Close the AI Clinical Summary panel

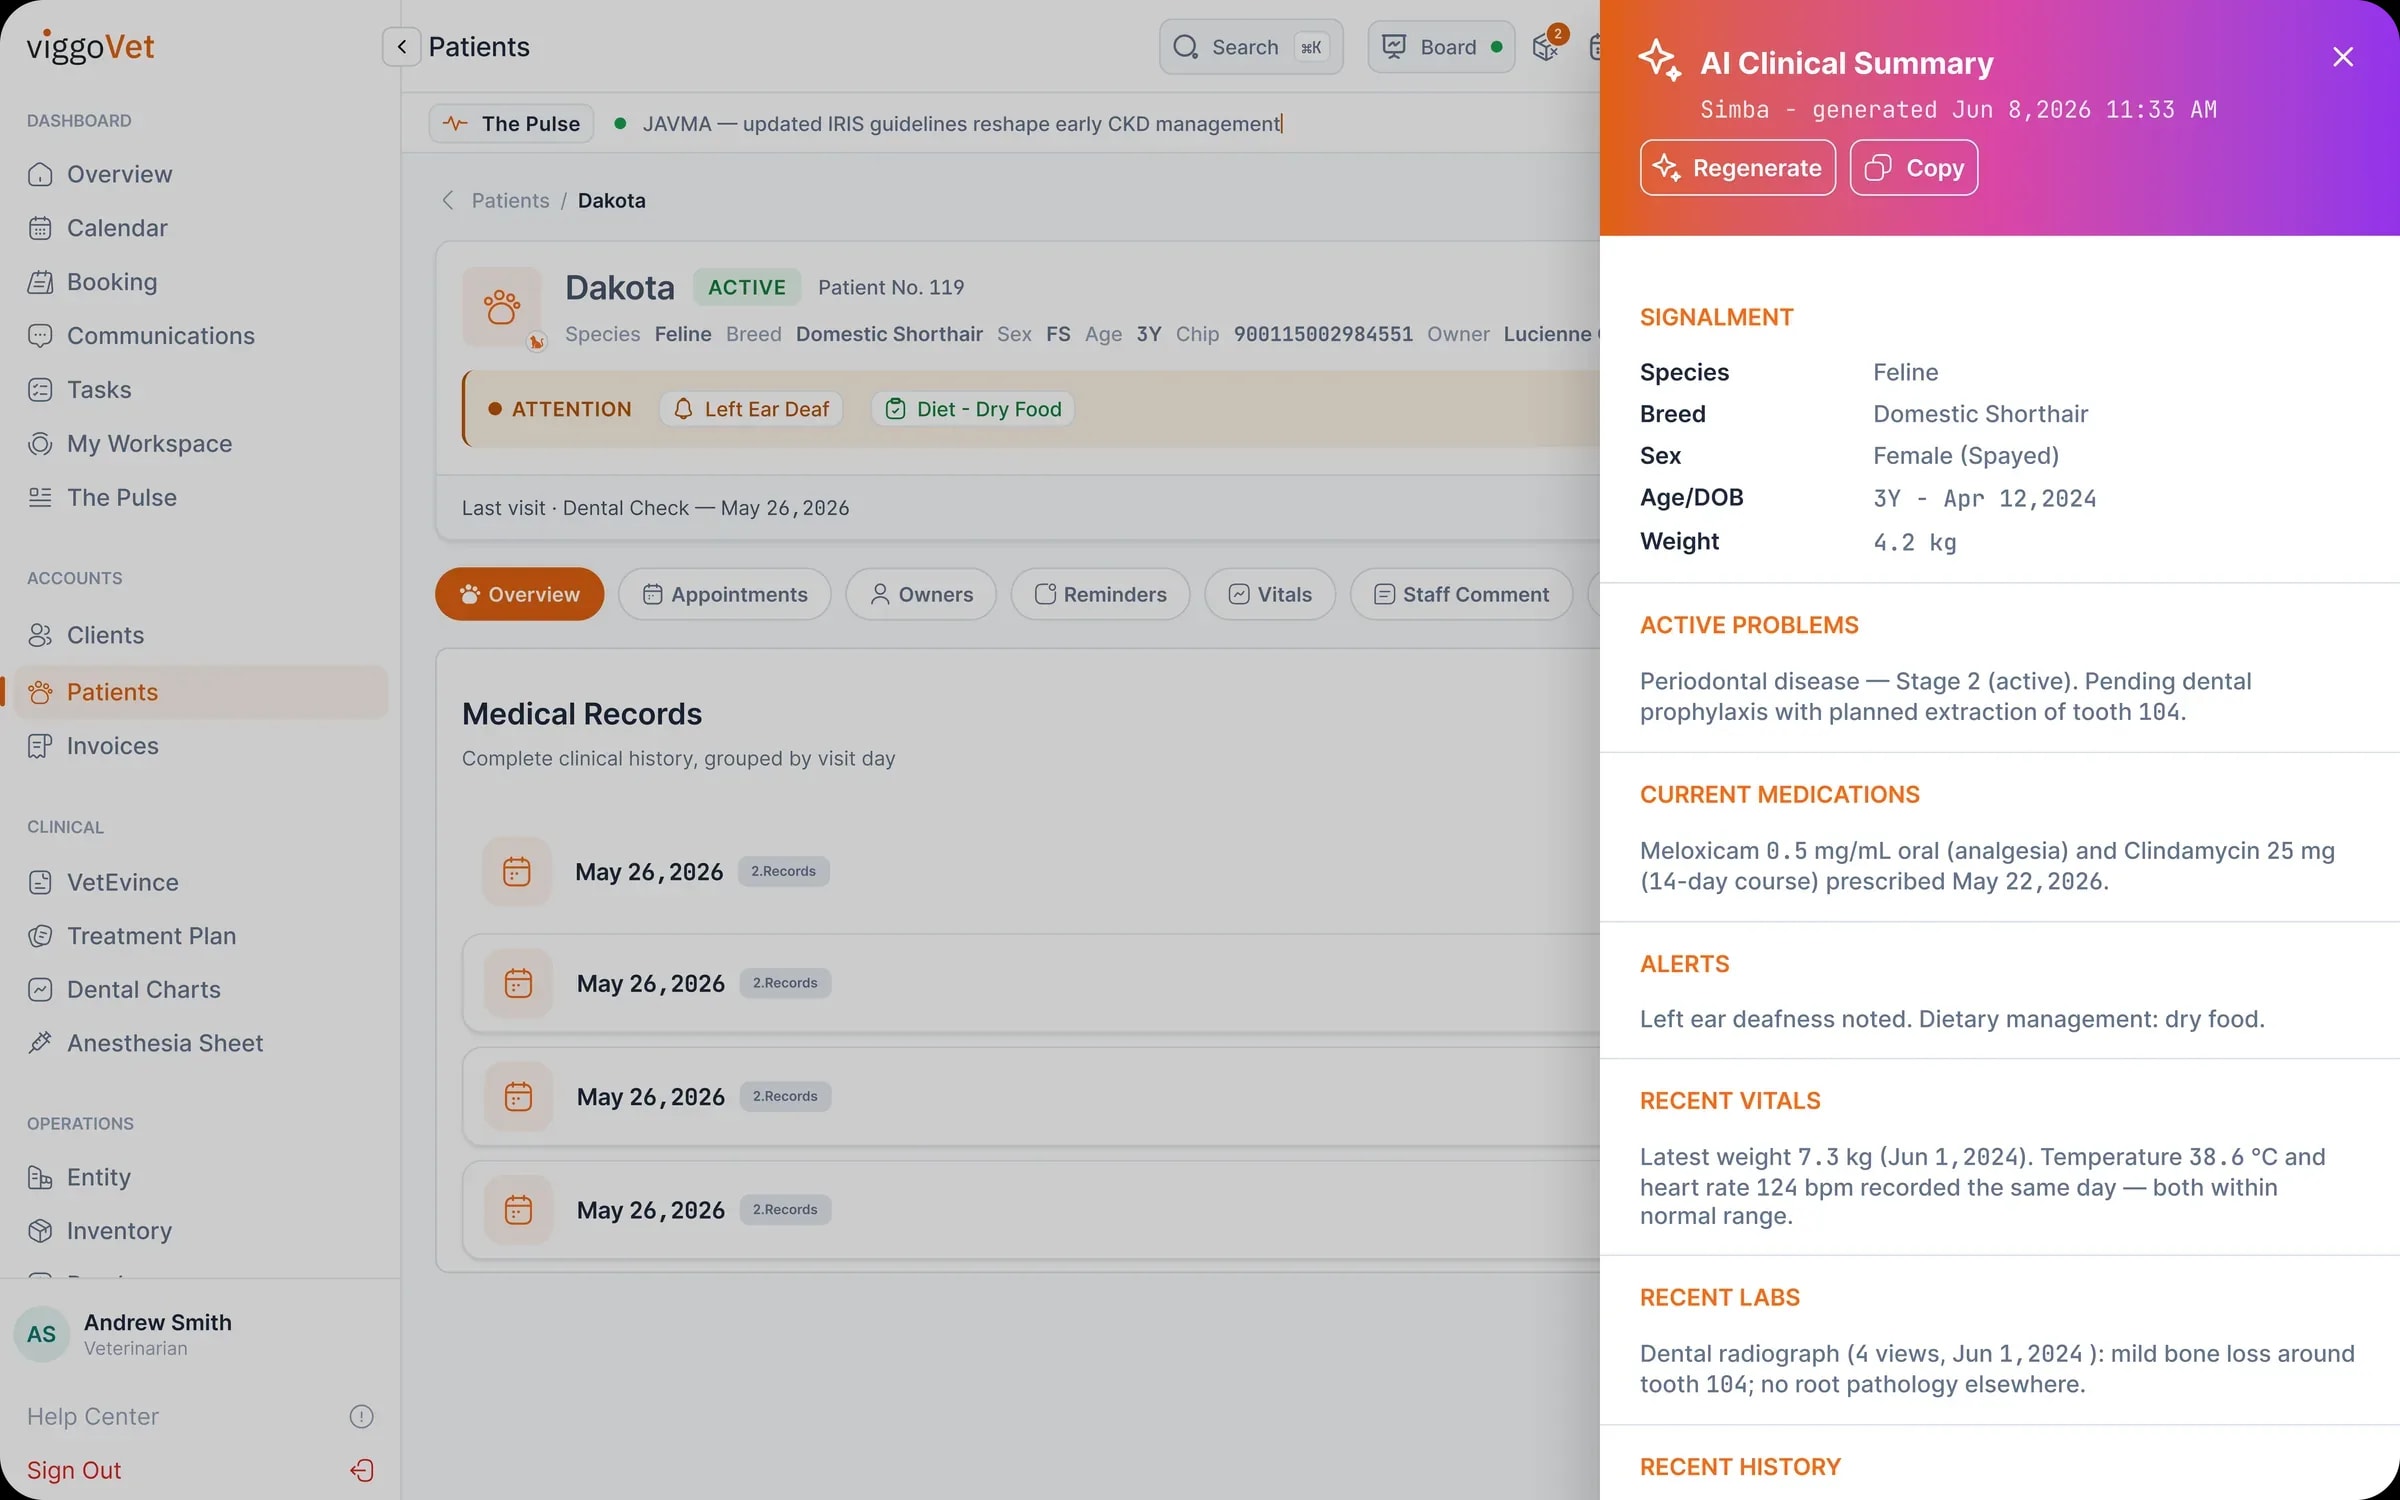(2342, 57)
